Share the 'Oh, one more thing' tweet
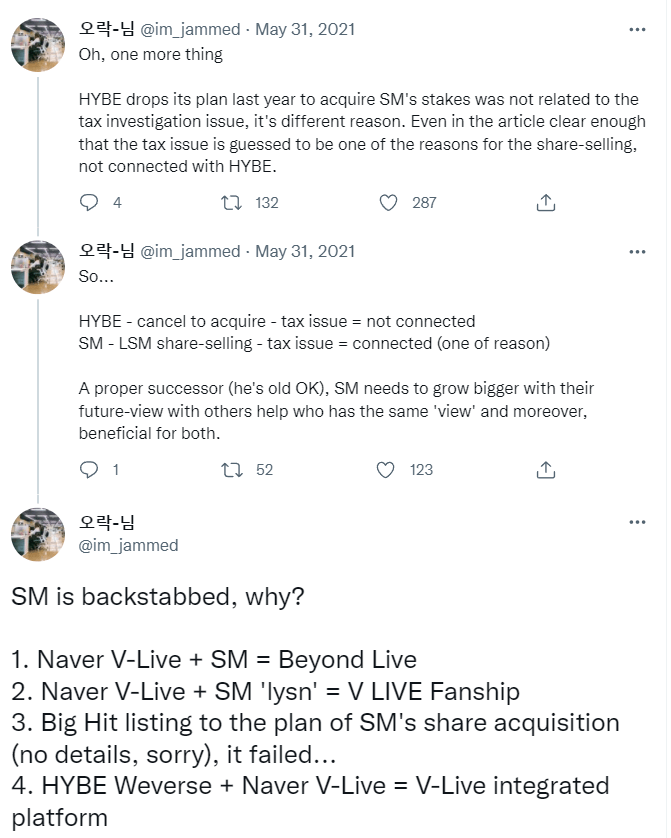Image resolution: width=671 pixels, height=838 pixels. point(545,202)
